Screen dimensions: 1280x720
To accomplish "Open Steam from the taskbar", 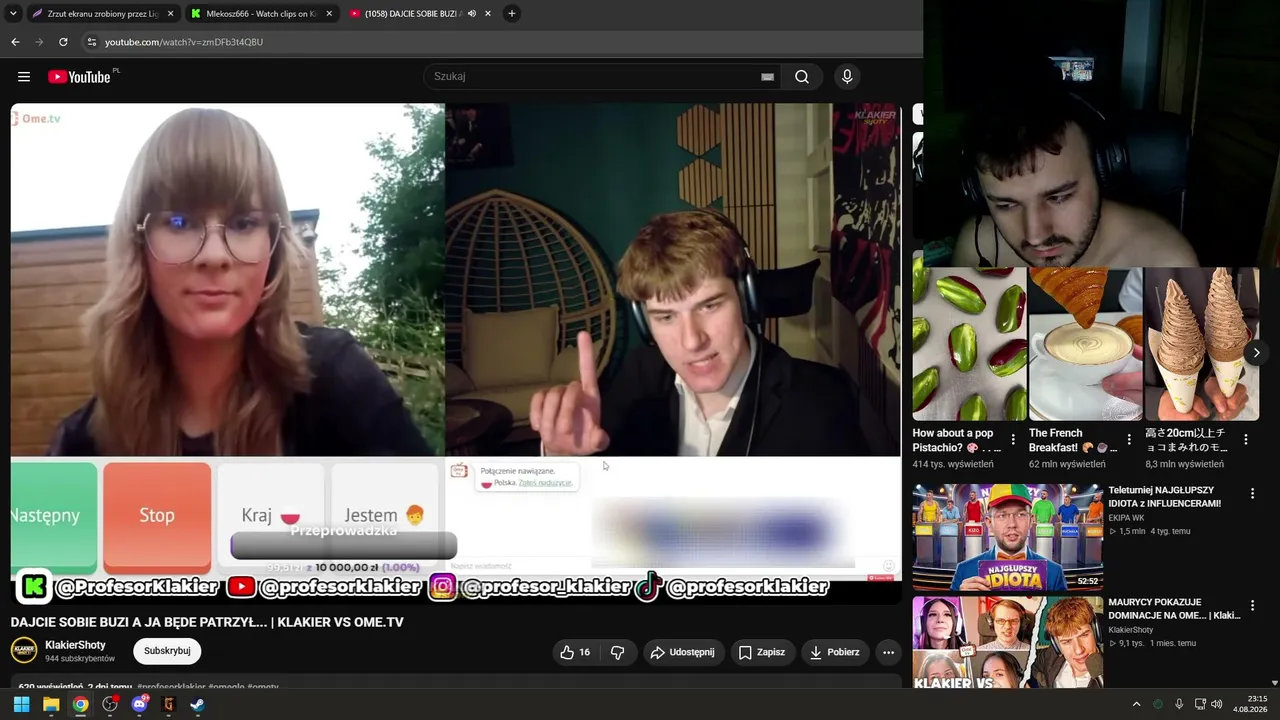I will coord(198,705).
